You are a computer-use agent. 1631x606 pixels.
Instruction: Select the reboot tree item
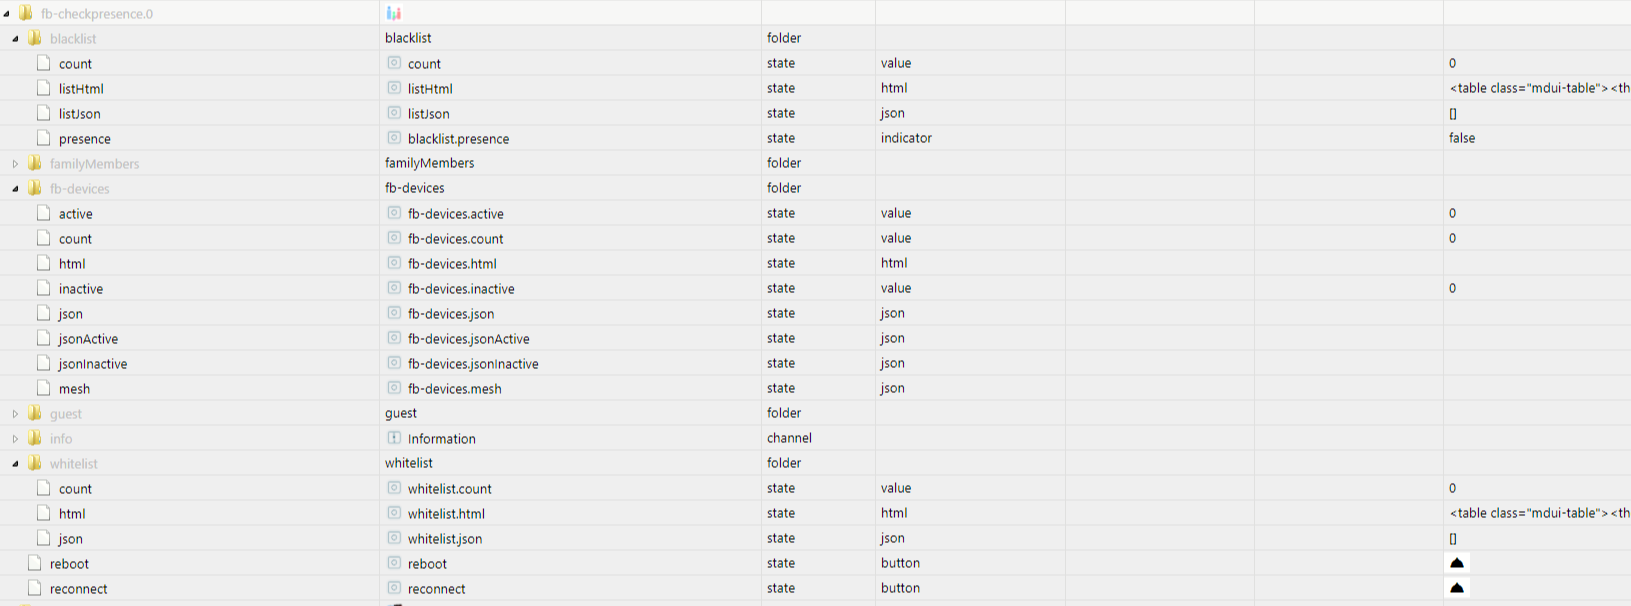click(69, 564)
